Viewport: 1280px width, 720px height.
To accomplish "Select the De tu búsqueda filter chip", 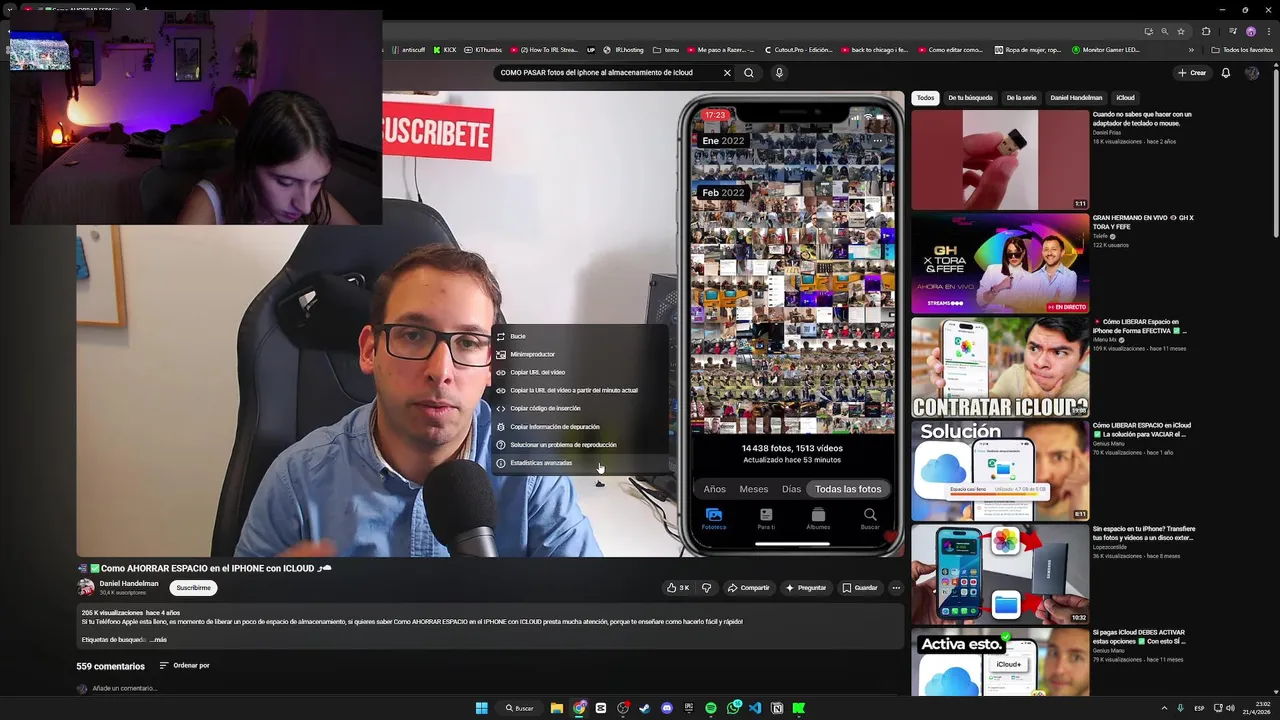I will (x=970, y=98).
